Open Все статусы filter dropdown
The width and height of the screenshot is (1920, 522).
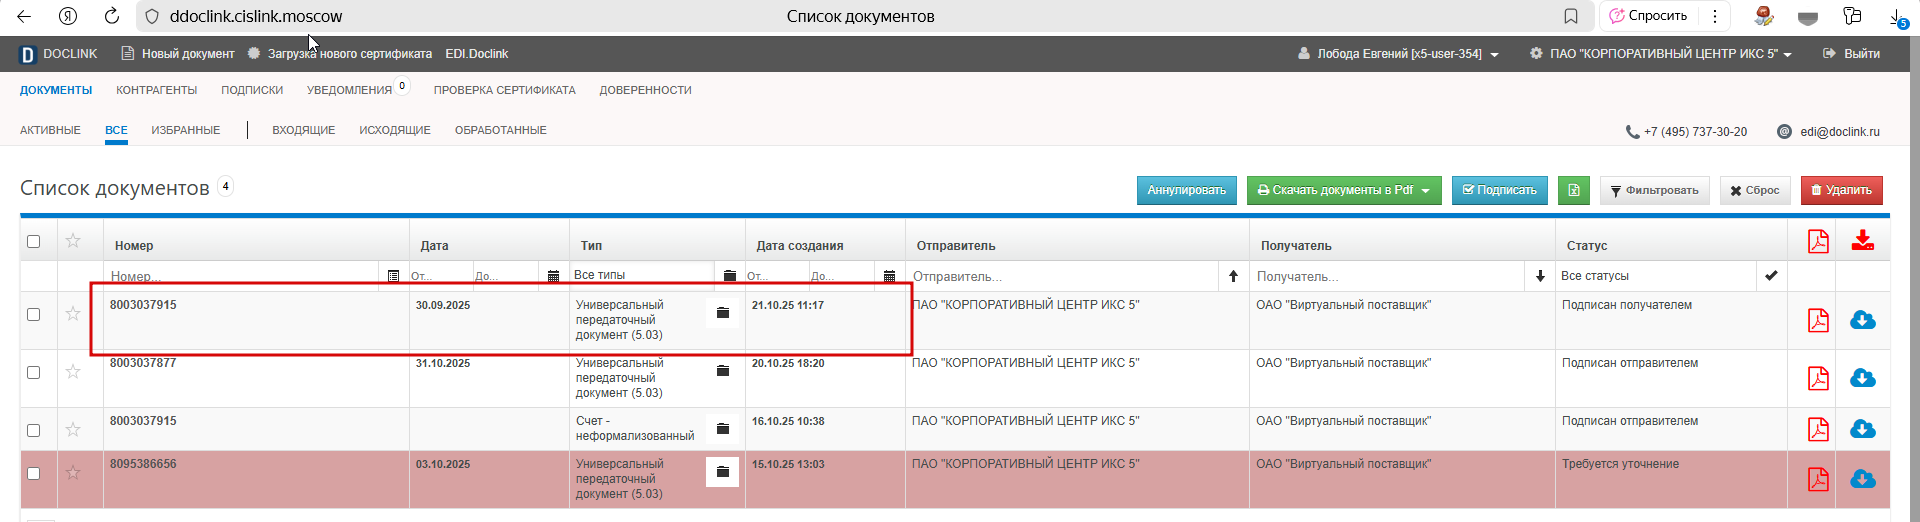(1656, 276)
